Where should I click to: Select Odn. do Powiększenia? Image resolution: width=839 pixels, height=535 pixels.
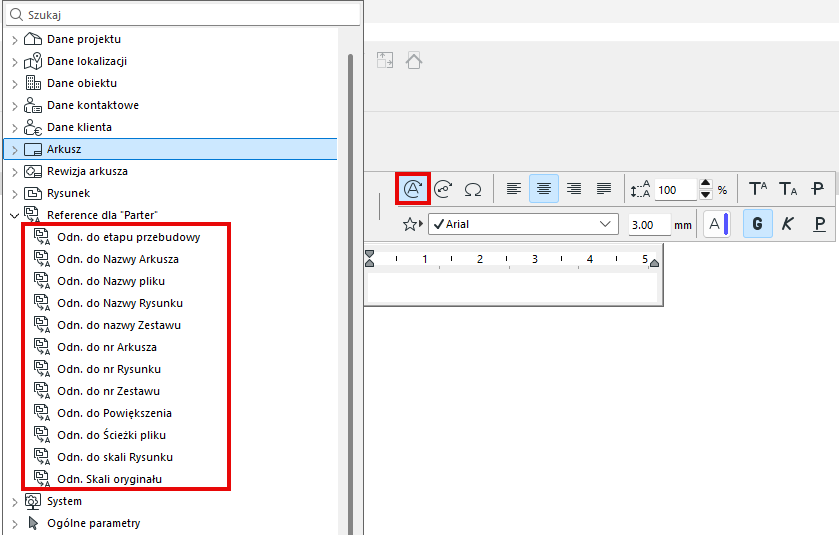tap(115, 413)
